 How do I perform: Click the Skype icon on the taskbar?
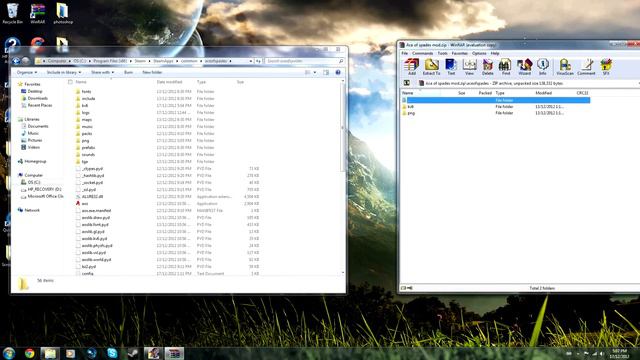112,353
